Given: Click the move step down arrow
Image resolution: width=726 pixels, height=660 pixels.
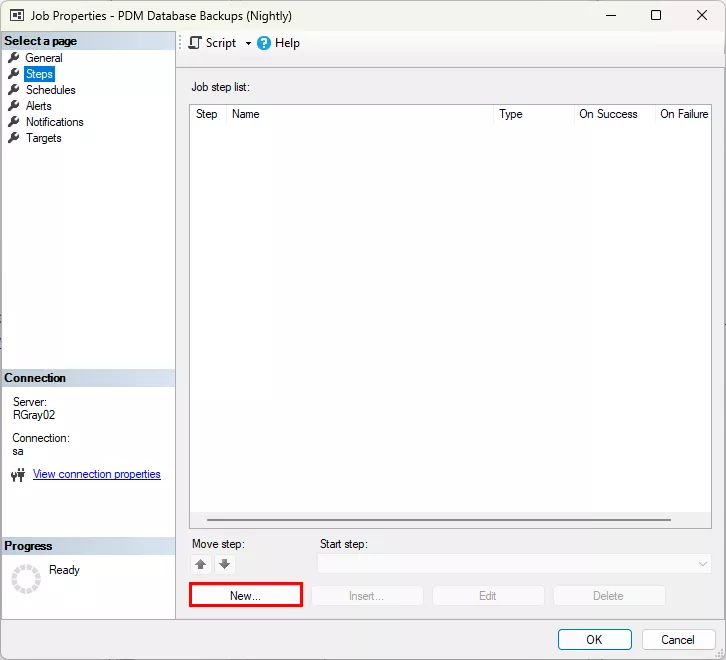Looking at the screenshot, I should [225, 564].
